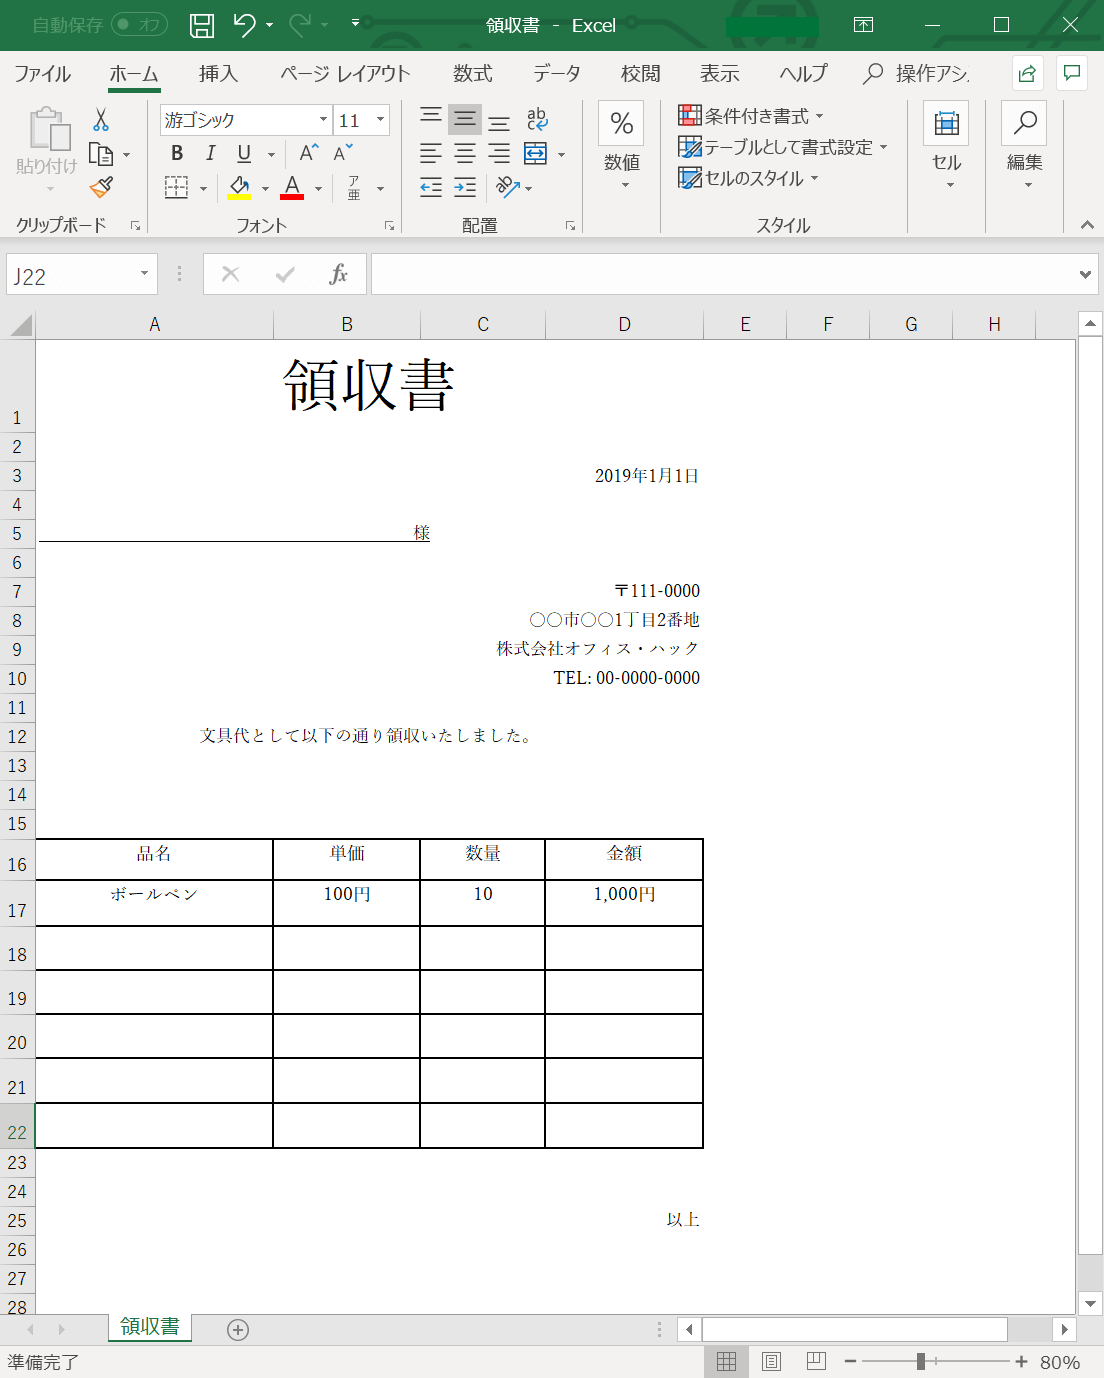Click the 操作アシスト search box
1104x1378 pixels.
pos(917,73)
